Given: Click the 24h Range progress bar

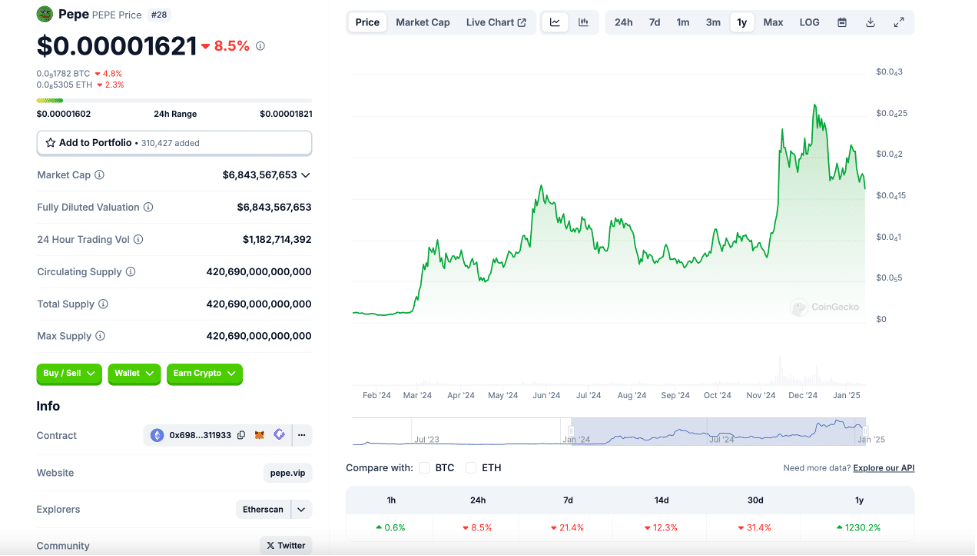Looking at the screenshot, I should [x=174, y=100].
